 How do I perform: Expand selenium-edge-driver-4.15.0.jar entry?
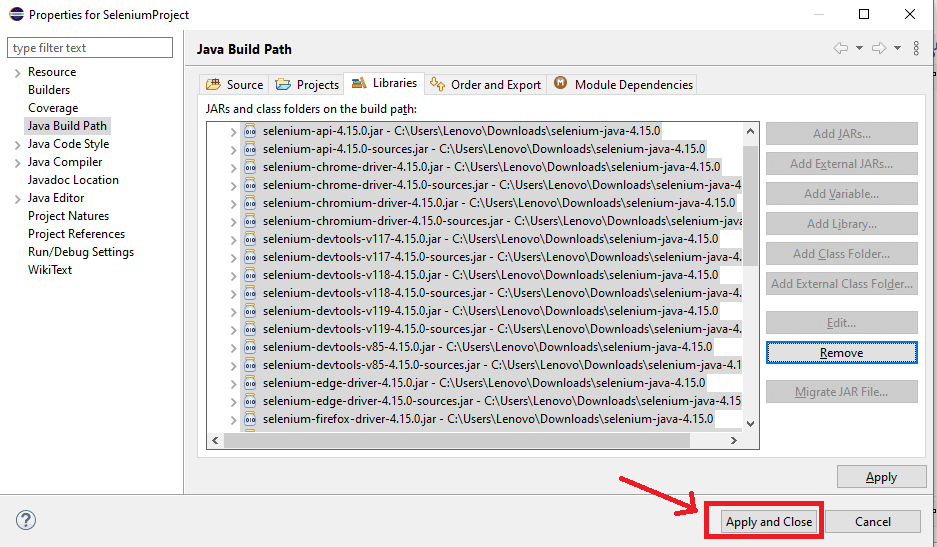tap(234, 384)
